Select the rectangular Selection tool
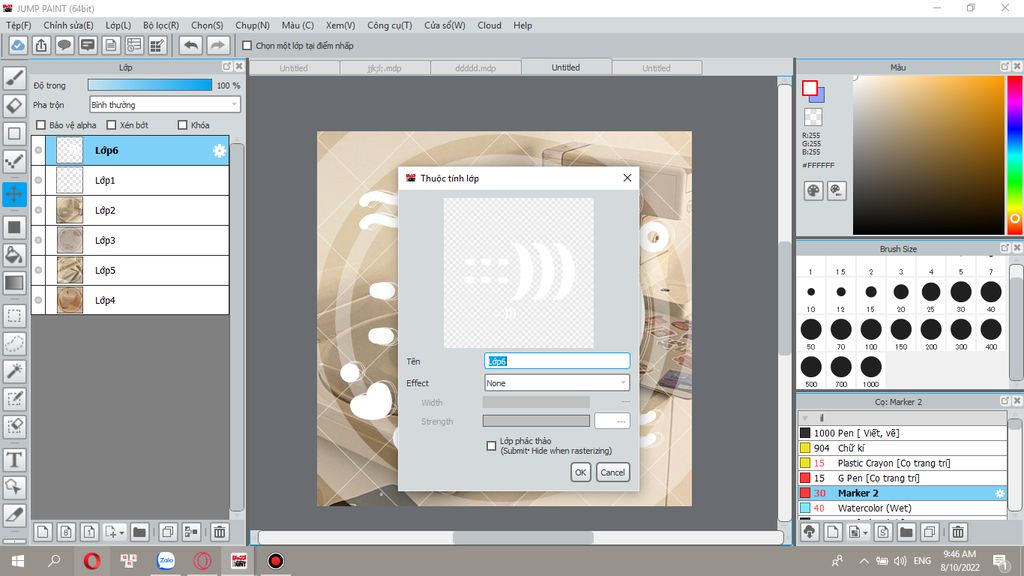 point(14,316)
